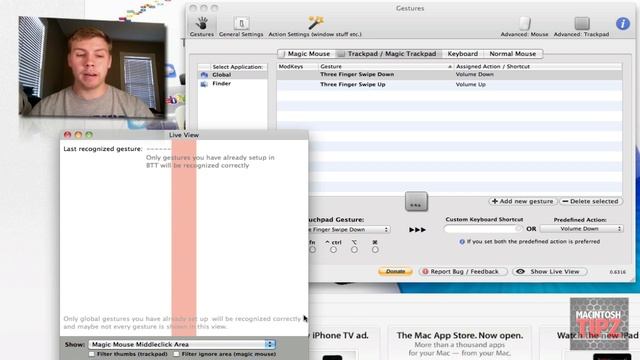
Task: Toggle the option modifier radio button
Action: [x=354, y=249]
